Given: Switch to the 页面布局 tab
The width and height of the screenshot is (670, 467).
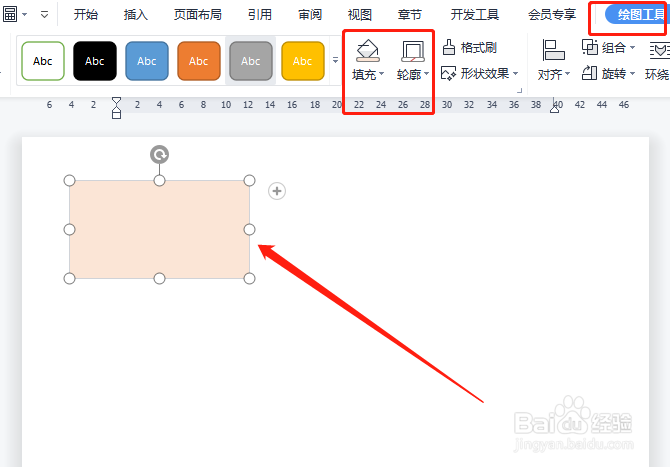Looking at the screenshot, I should pyautogui.click(x=197, y=15).
